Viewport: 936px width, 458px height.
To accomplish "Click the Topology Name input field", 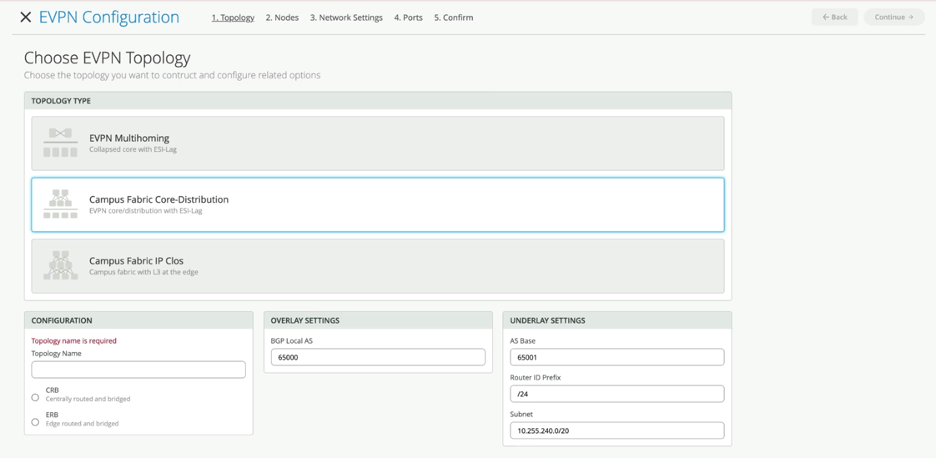I will (138, 370).
